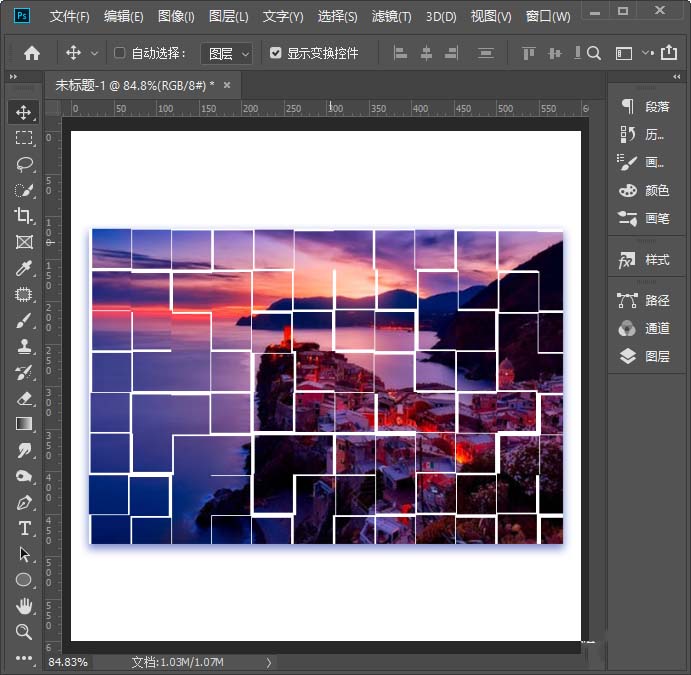Open the 选择(S) menu
Viewport: 691px width, 675px height.
(x=338, y=16)
